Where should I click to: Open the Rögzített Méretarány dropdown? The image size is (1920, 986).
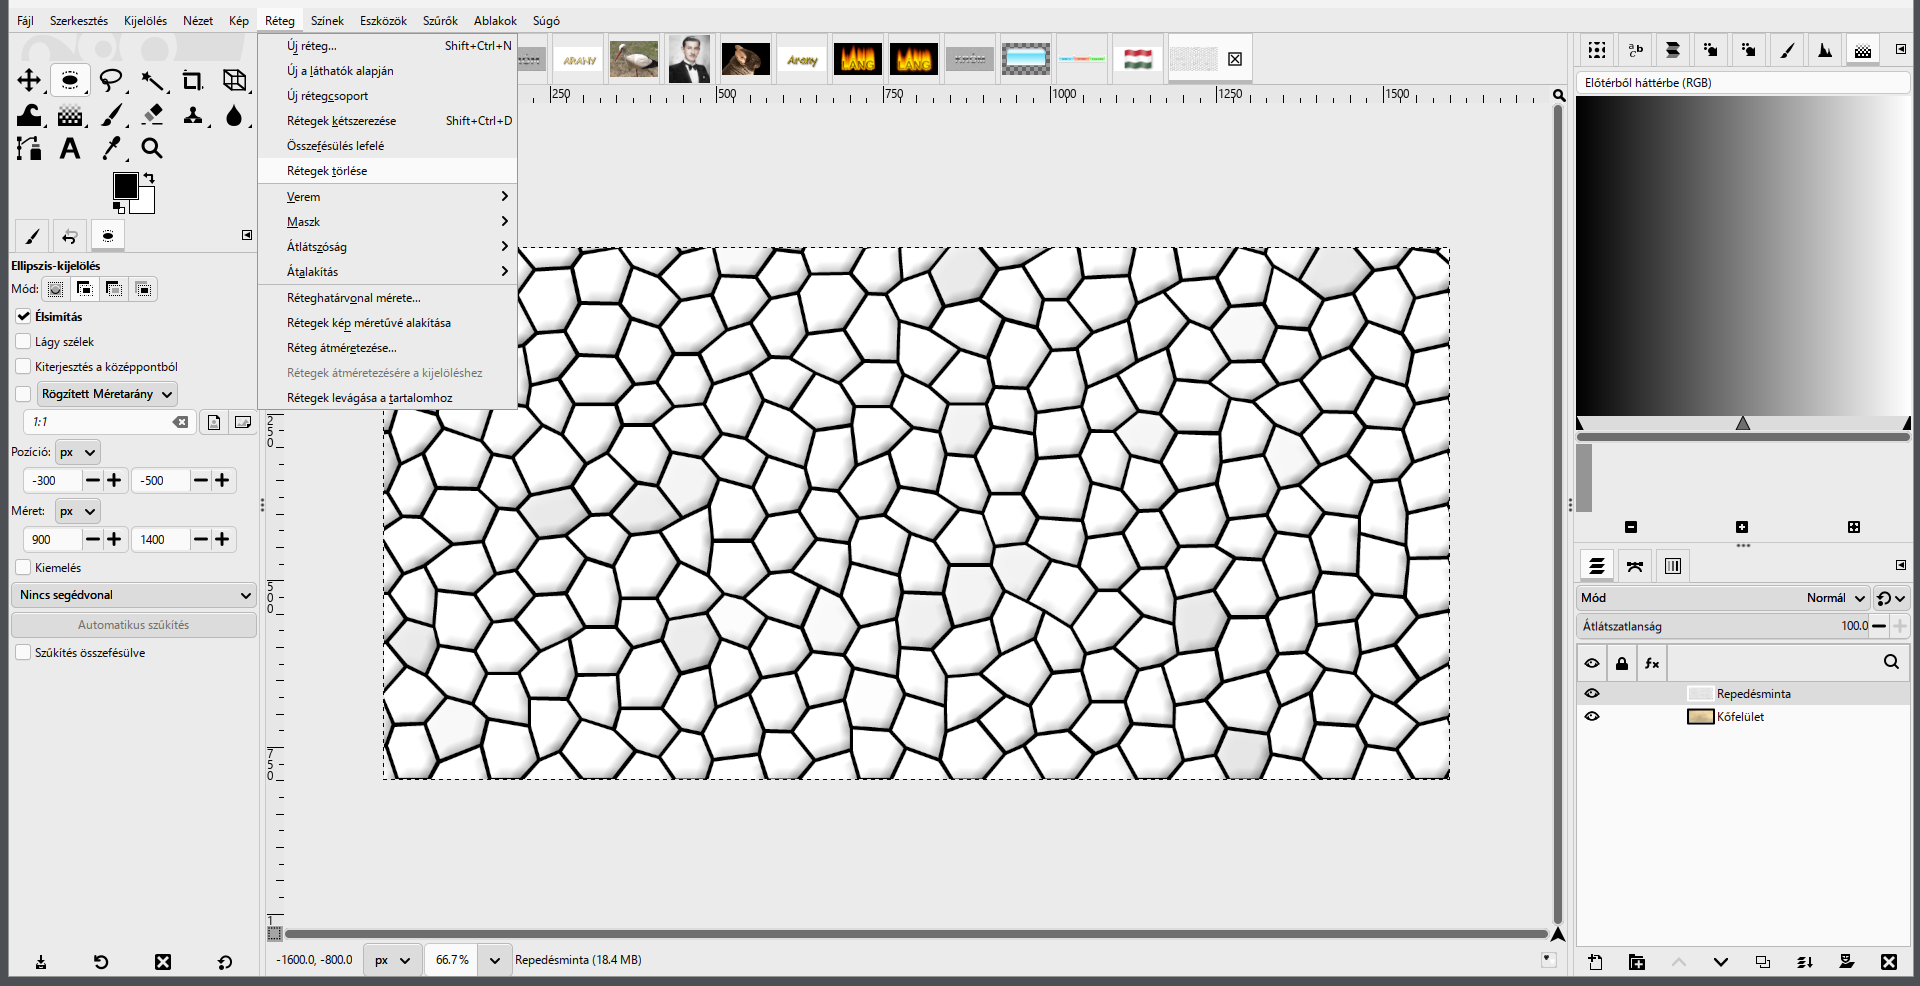[107, 394]
